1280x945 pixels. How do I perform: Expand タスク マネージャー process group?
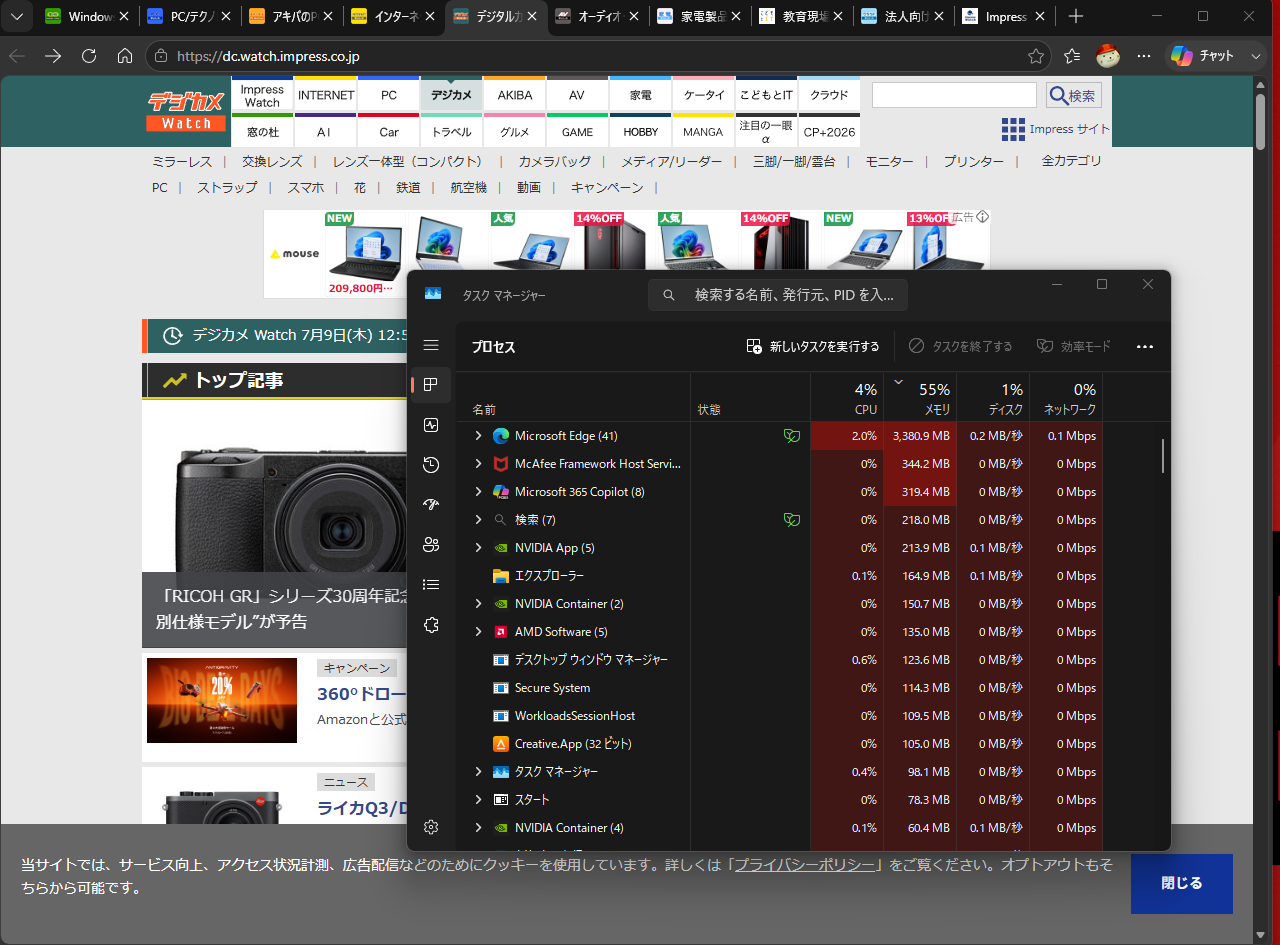pyautogui.click(x=478, y=772)
